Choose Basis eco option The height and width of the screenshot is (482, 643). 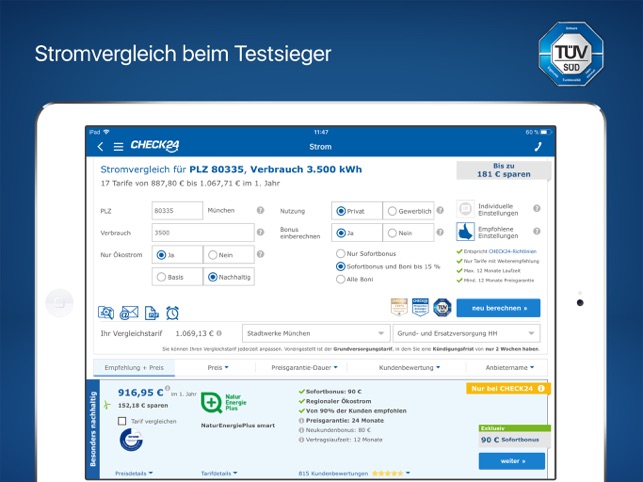click(x=177, y=277)
